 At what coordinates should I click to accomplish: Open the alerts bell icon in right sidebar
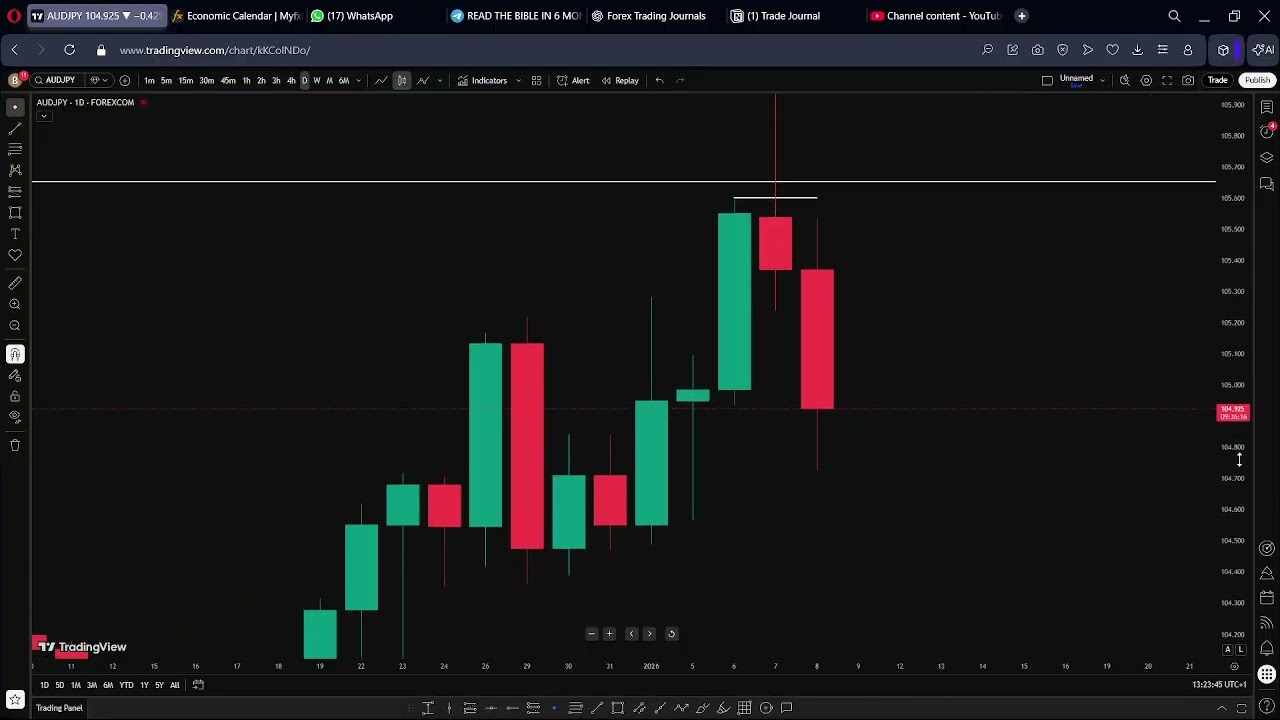click(x=1266, y=648)
